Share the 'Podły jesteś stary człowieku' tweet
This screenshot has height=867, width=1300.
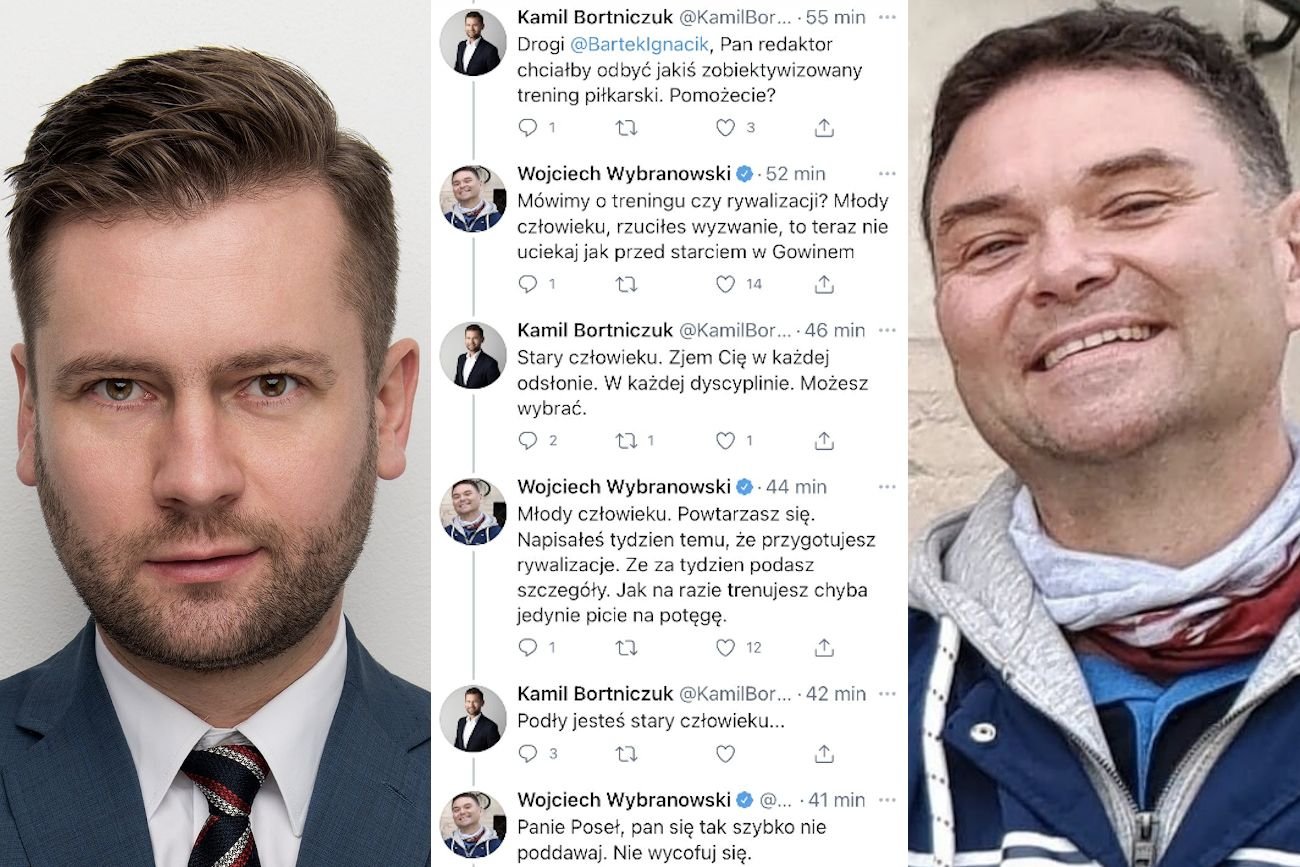pos(824,753)
